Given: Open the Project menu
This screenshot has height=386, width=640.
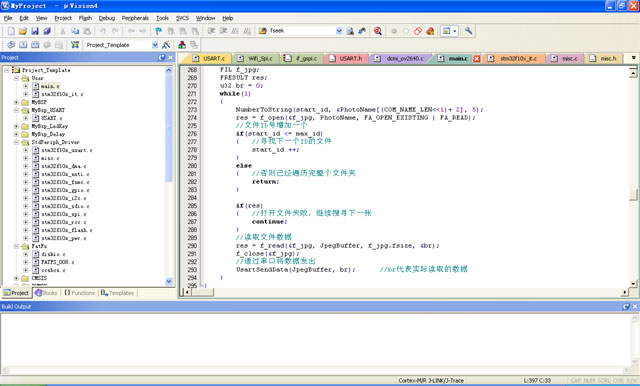Looking at the screenshot, I should click(63, 18).
